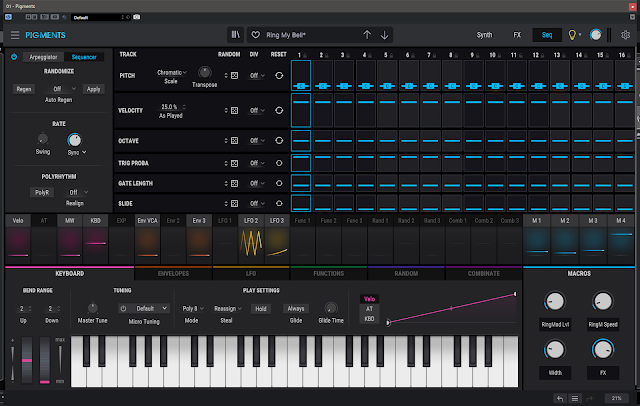Open settings gear icon at top right
Screen dimensions: 640x406
coord(625,35)
